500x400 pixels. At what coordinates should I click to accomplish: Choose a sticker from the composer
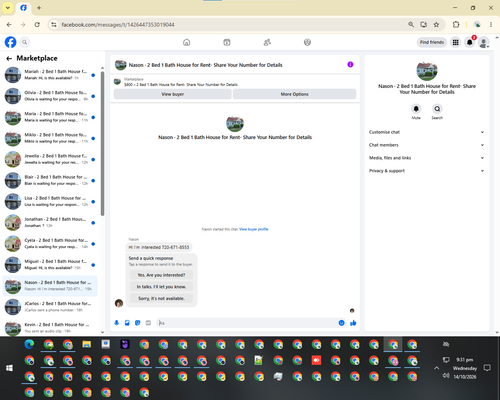pos(138,323)
